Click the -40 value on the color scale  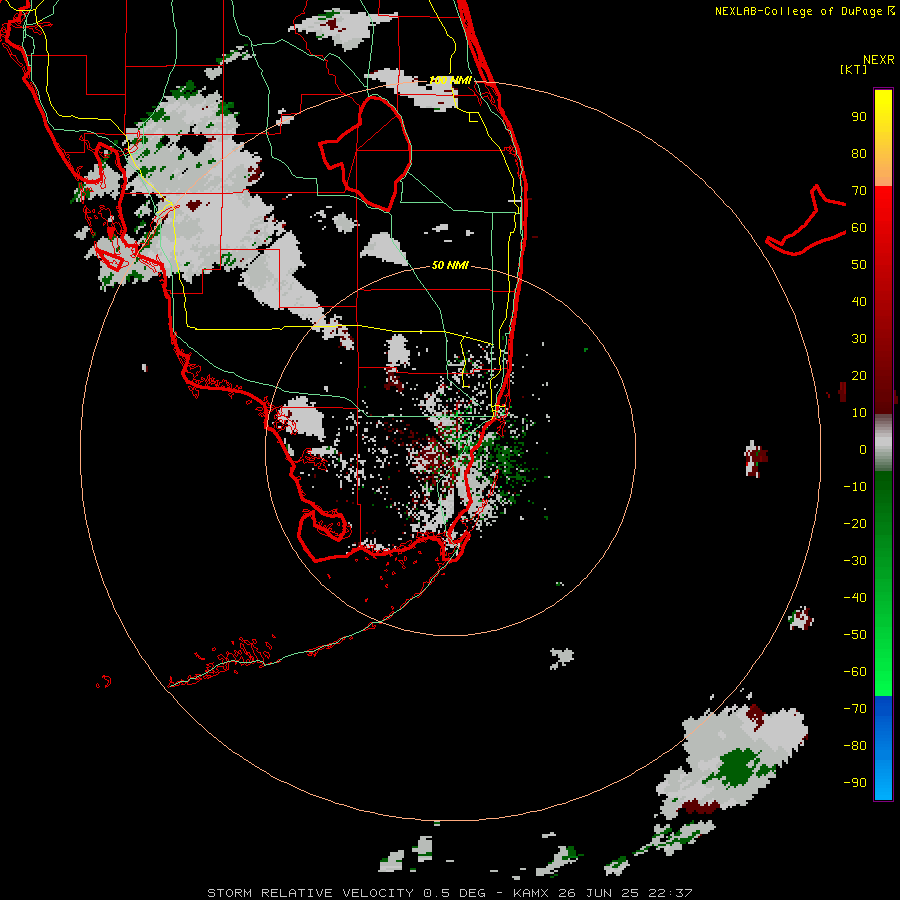coord(855,598)
